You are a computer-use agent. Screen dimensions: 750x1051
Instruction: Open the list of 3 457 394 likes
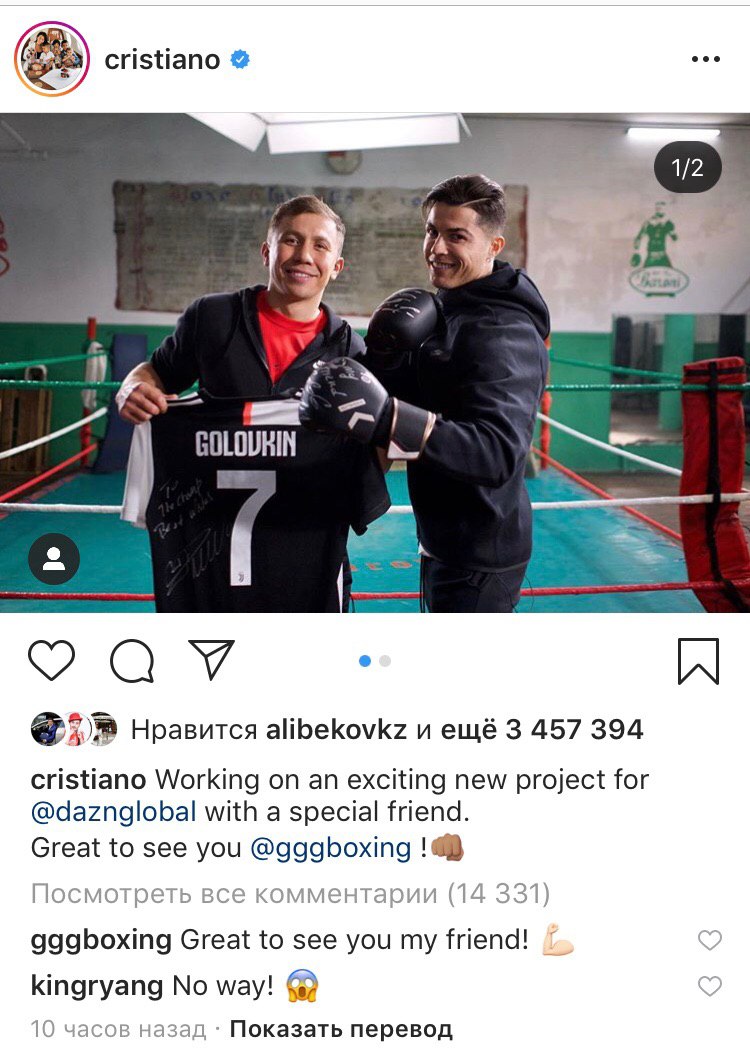tap(542, 729)
